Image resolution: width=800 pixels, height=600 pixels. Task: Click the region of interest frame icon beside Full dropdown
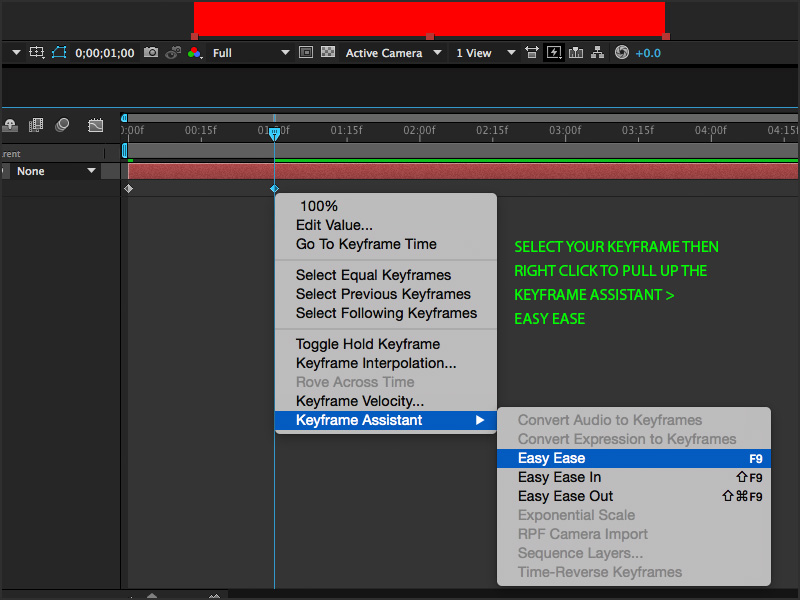tap(306, 52)
